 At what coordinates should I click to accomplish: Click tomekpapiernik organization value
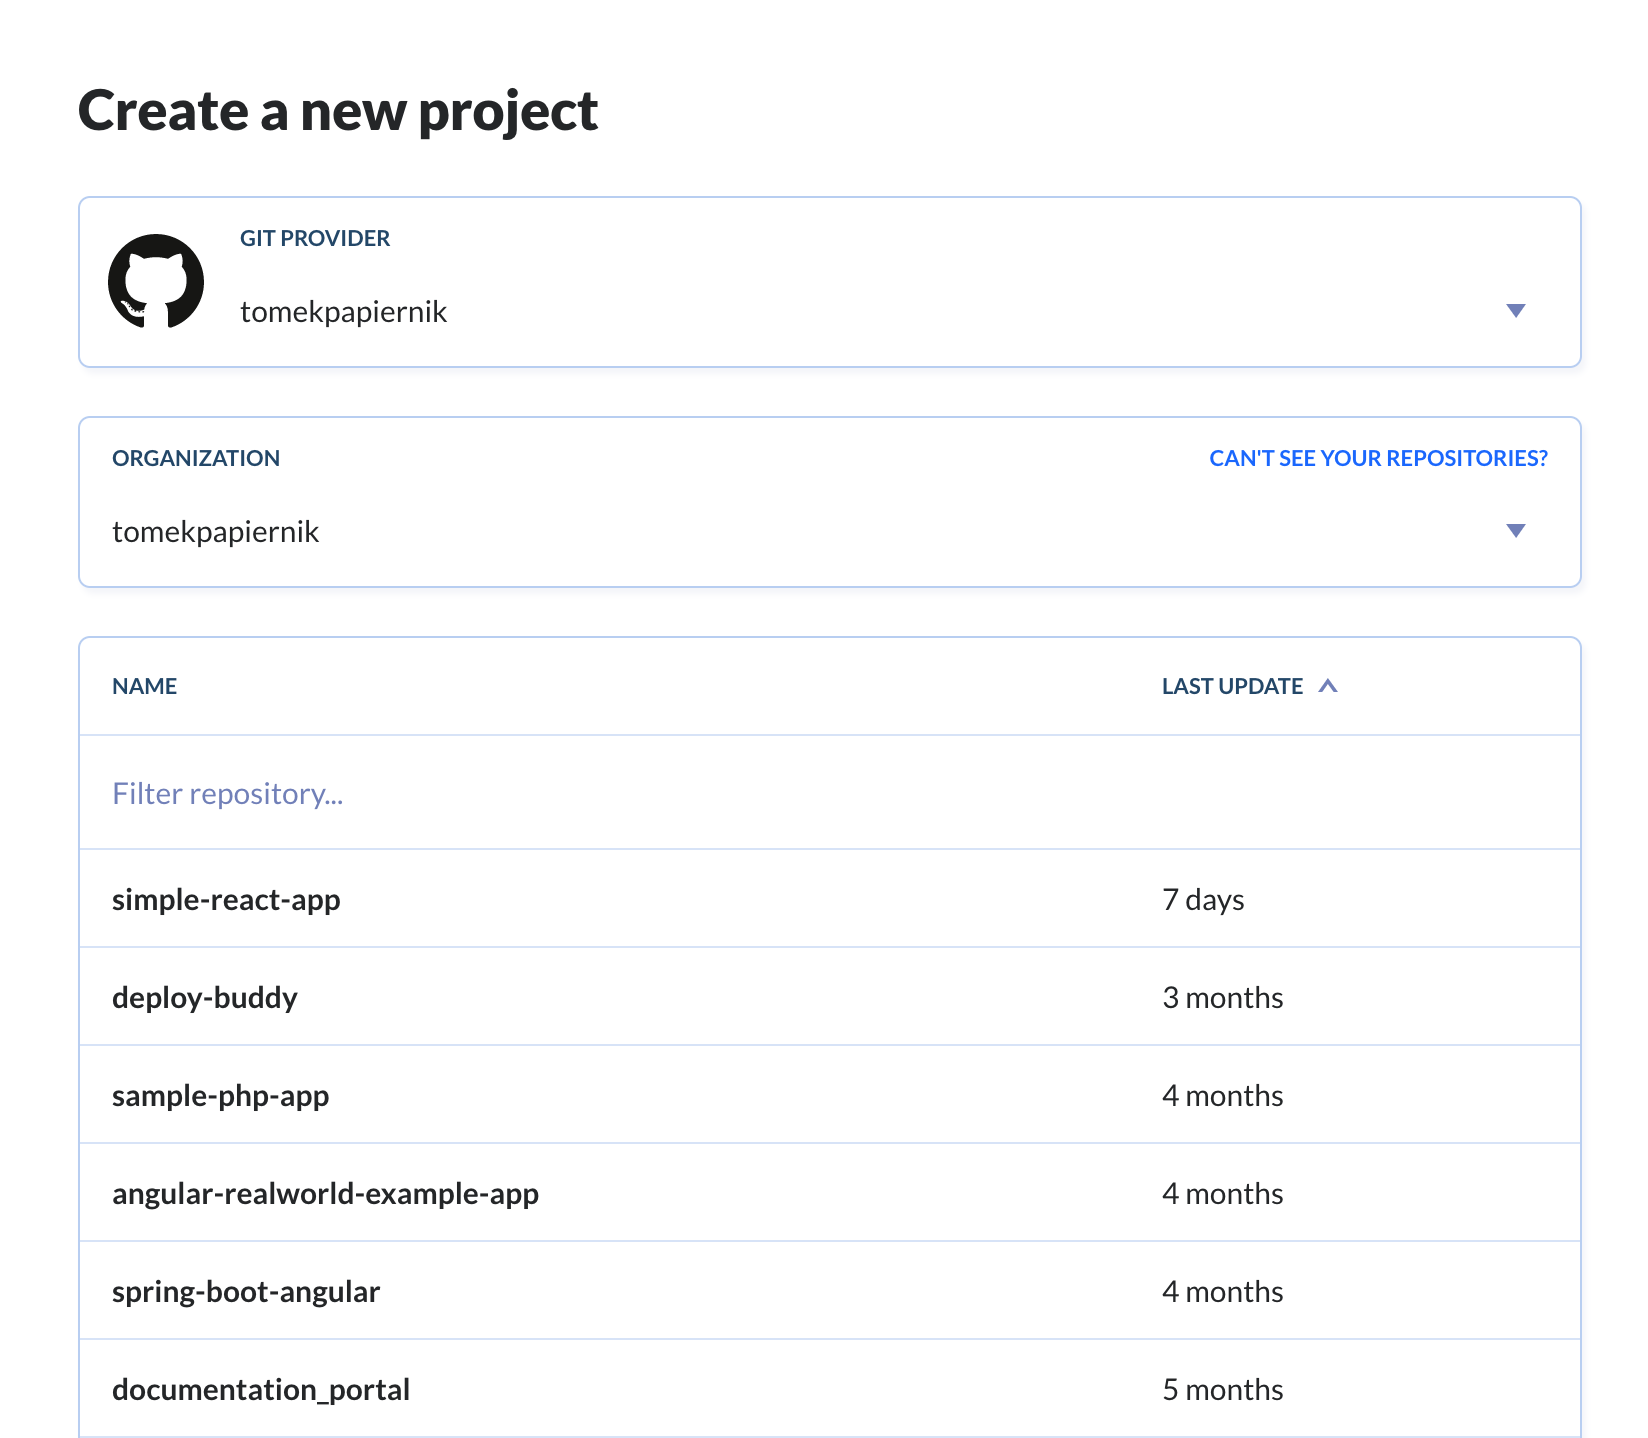point(215,532)
